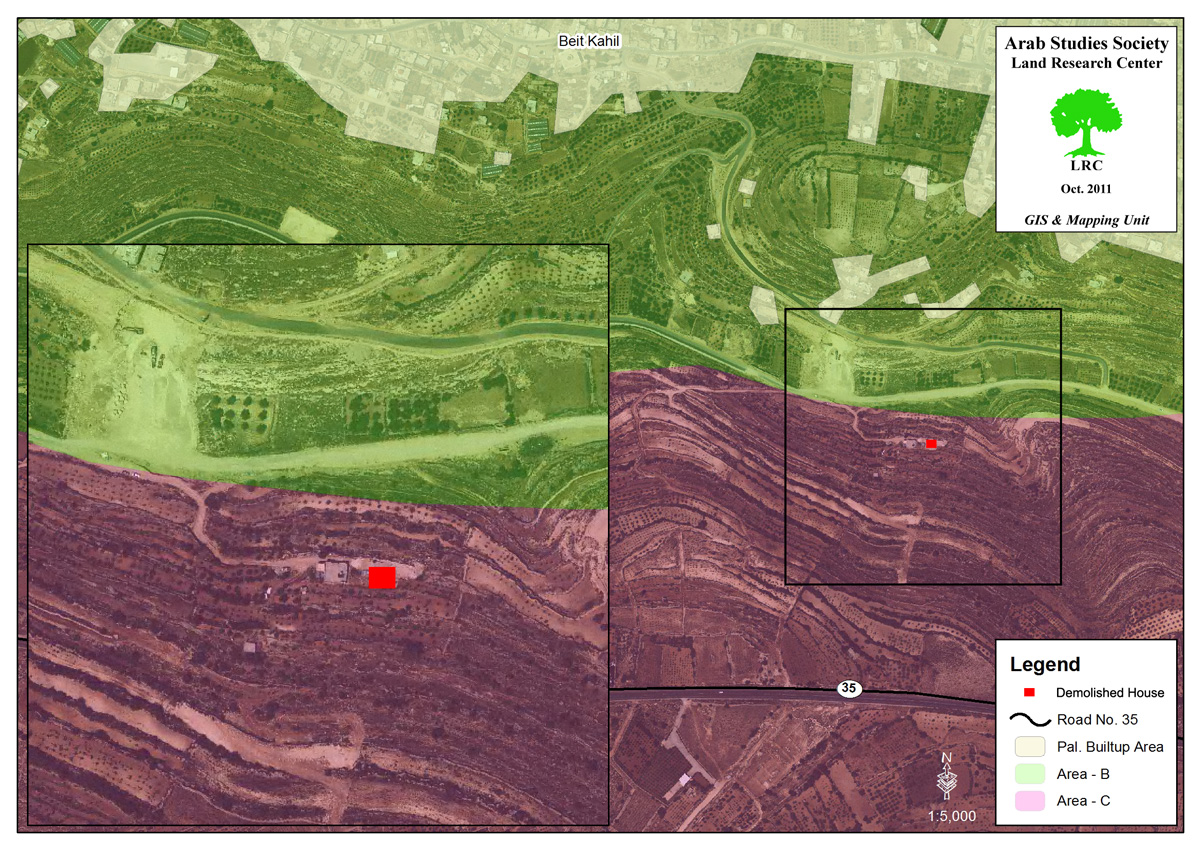This screenshot has width=1200, height=849.
Task: Click the Arab Studies Society title
Action: pos(1086,44)
